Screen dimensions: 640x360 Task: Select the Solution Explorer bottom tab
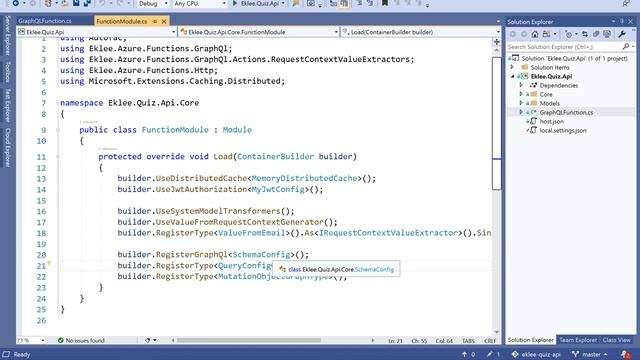[x=530, y=340]
